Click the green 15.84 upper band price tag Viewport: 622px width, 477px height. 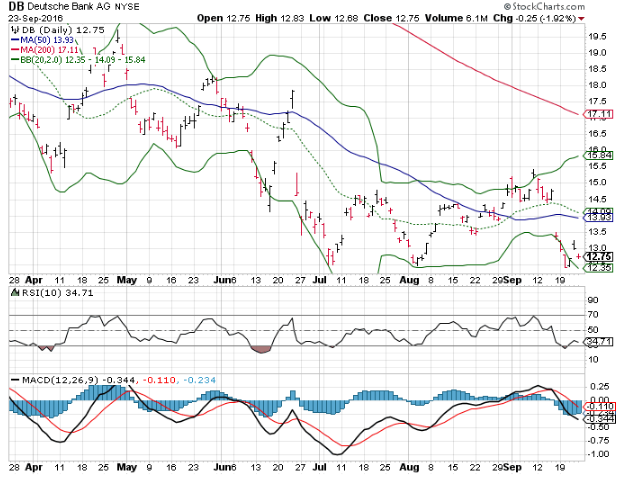coord(598,155)
